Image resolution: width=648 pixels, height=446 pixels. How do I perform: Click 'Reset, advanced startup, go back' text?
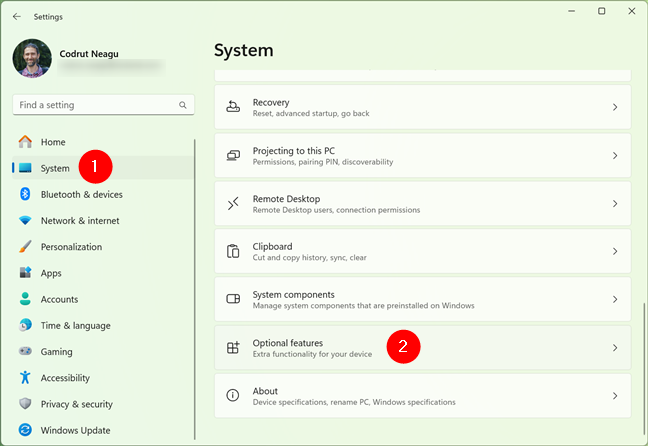[x=311, y=113]
